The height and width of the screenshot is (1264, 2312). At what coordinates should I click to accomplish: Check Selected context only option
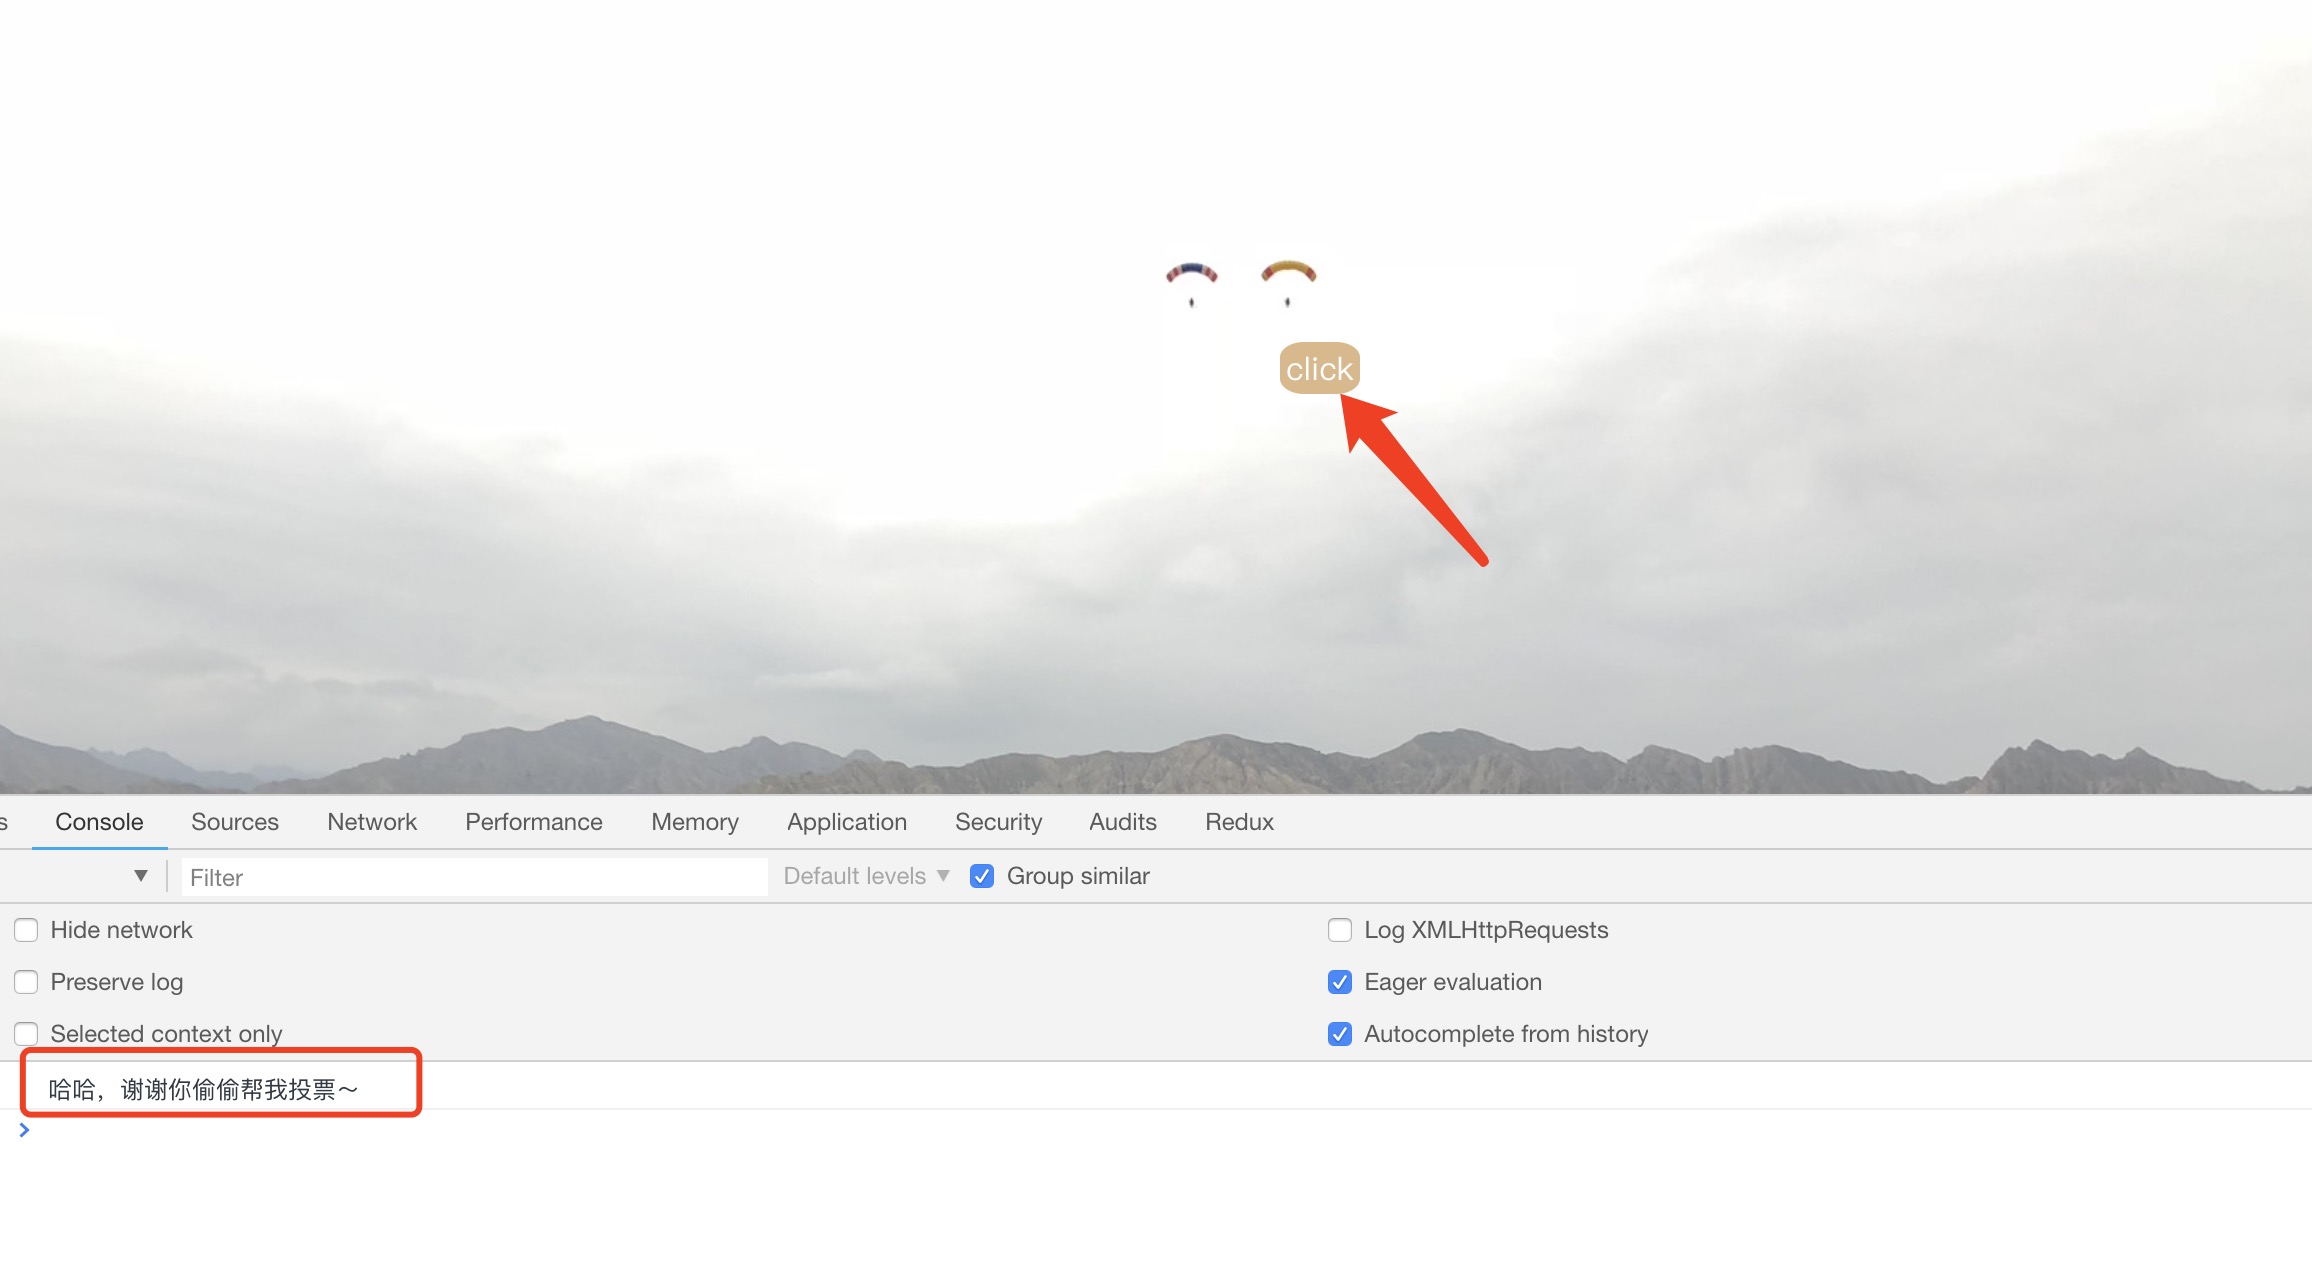26,1034
